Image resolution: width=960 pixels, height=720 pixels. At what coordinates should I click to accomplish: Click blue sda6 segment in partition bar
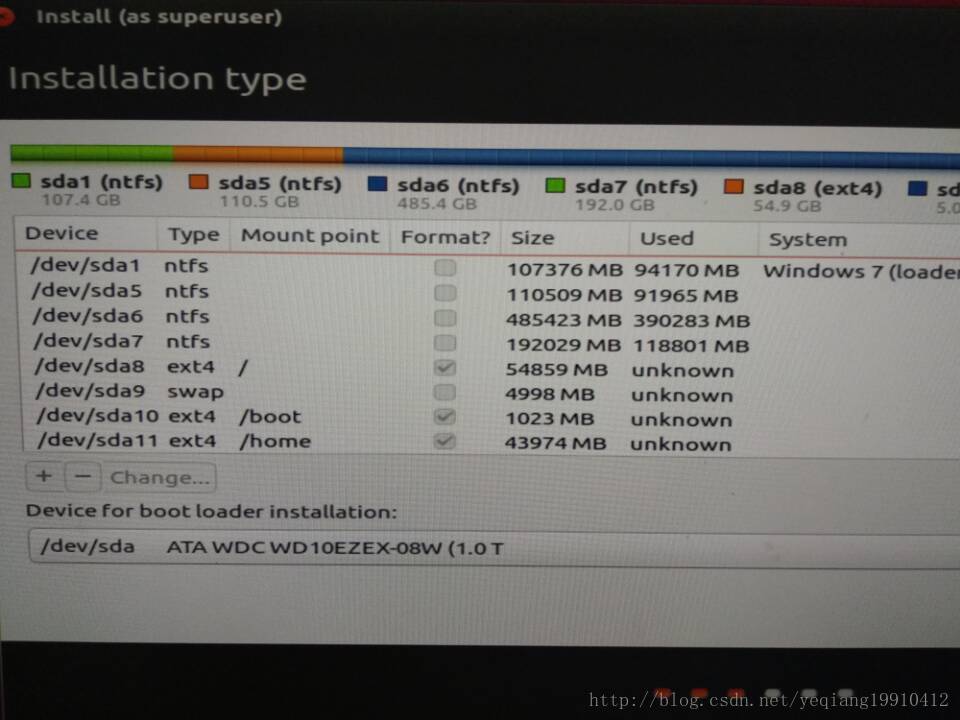click(x=651, y=157)
